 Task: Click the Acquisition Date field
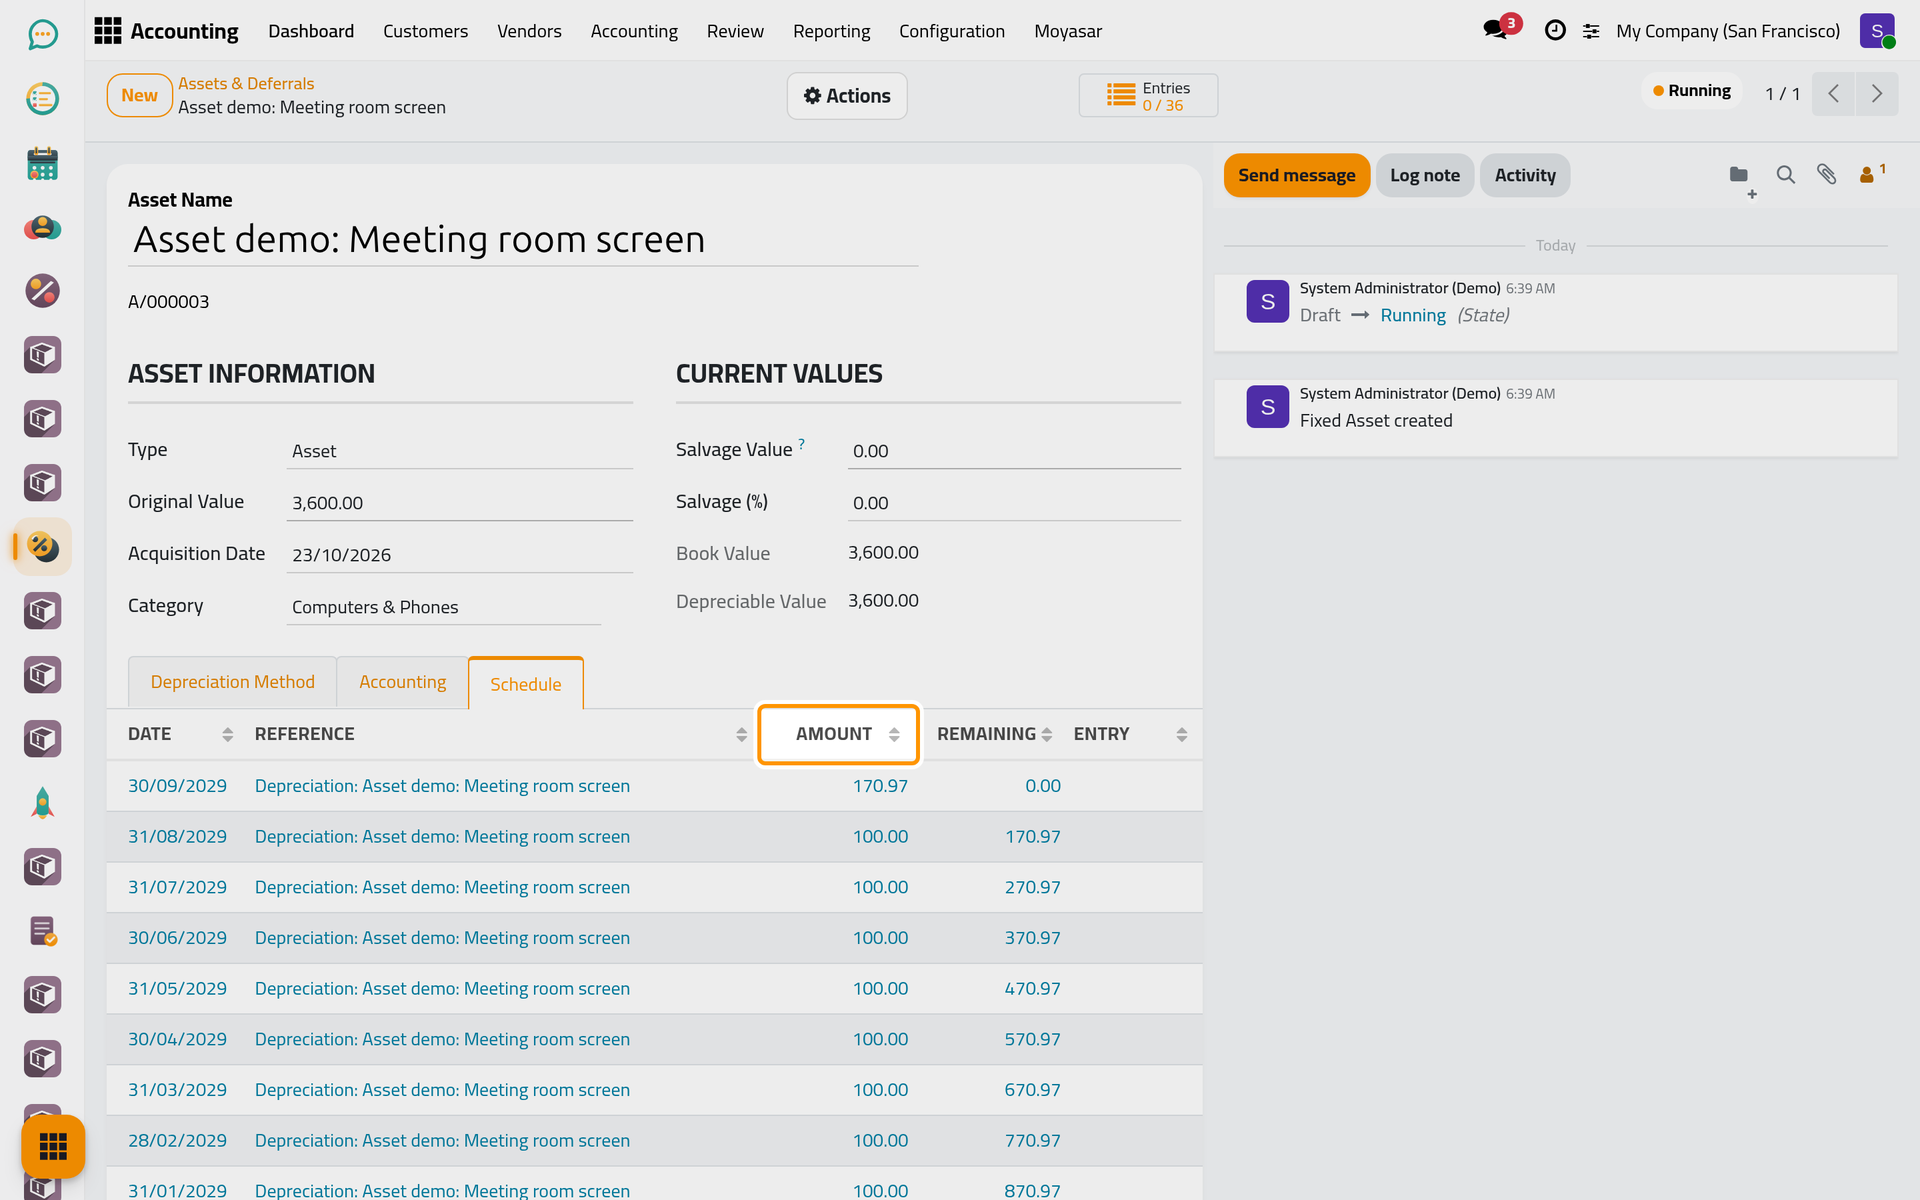point(460,555)
